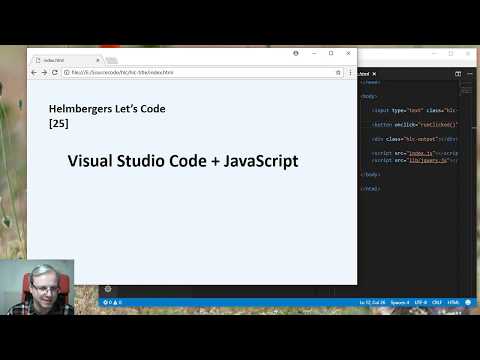Image resolution: width=480 pixels, height=360 pixels.
Task: Click the Helmbergers Let's Code title
Action: [107, 109]
